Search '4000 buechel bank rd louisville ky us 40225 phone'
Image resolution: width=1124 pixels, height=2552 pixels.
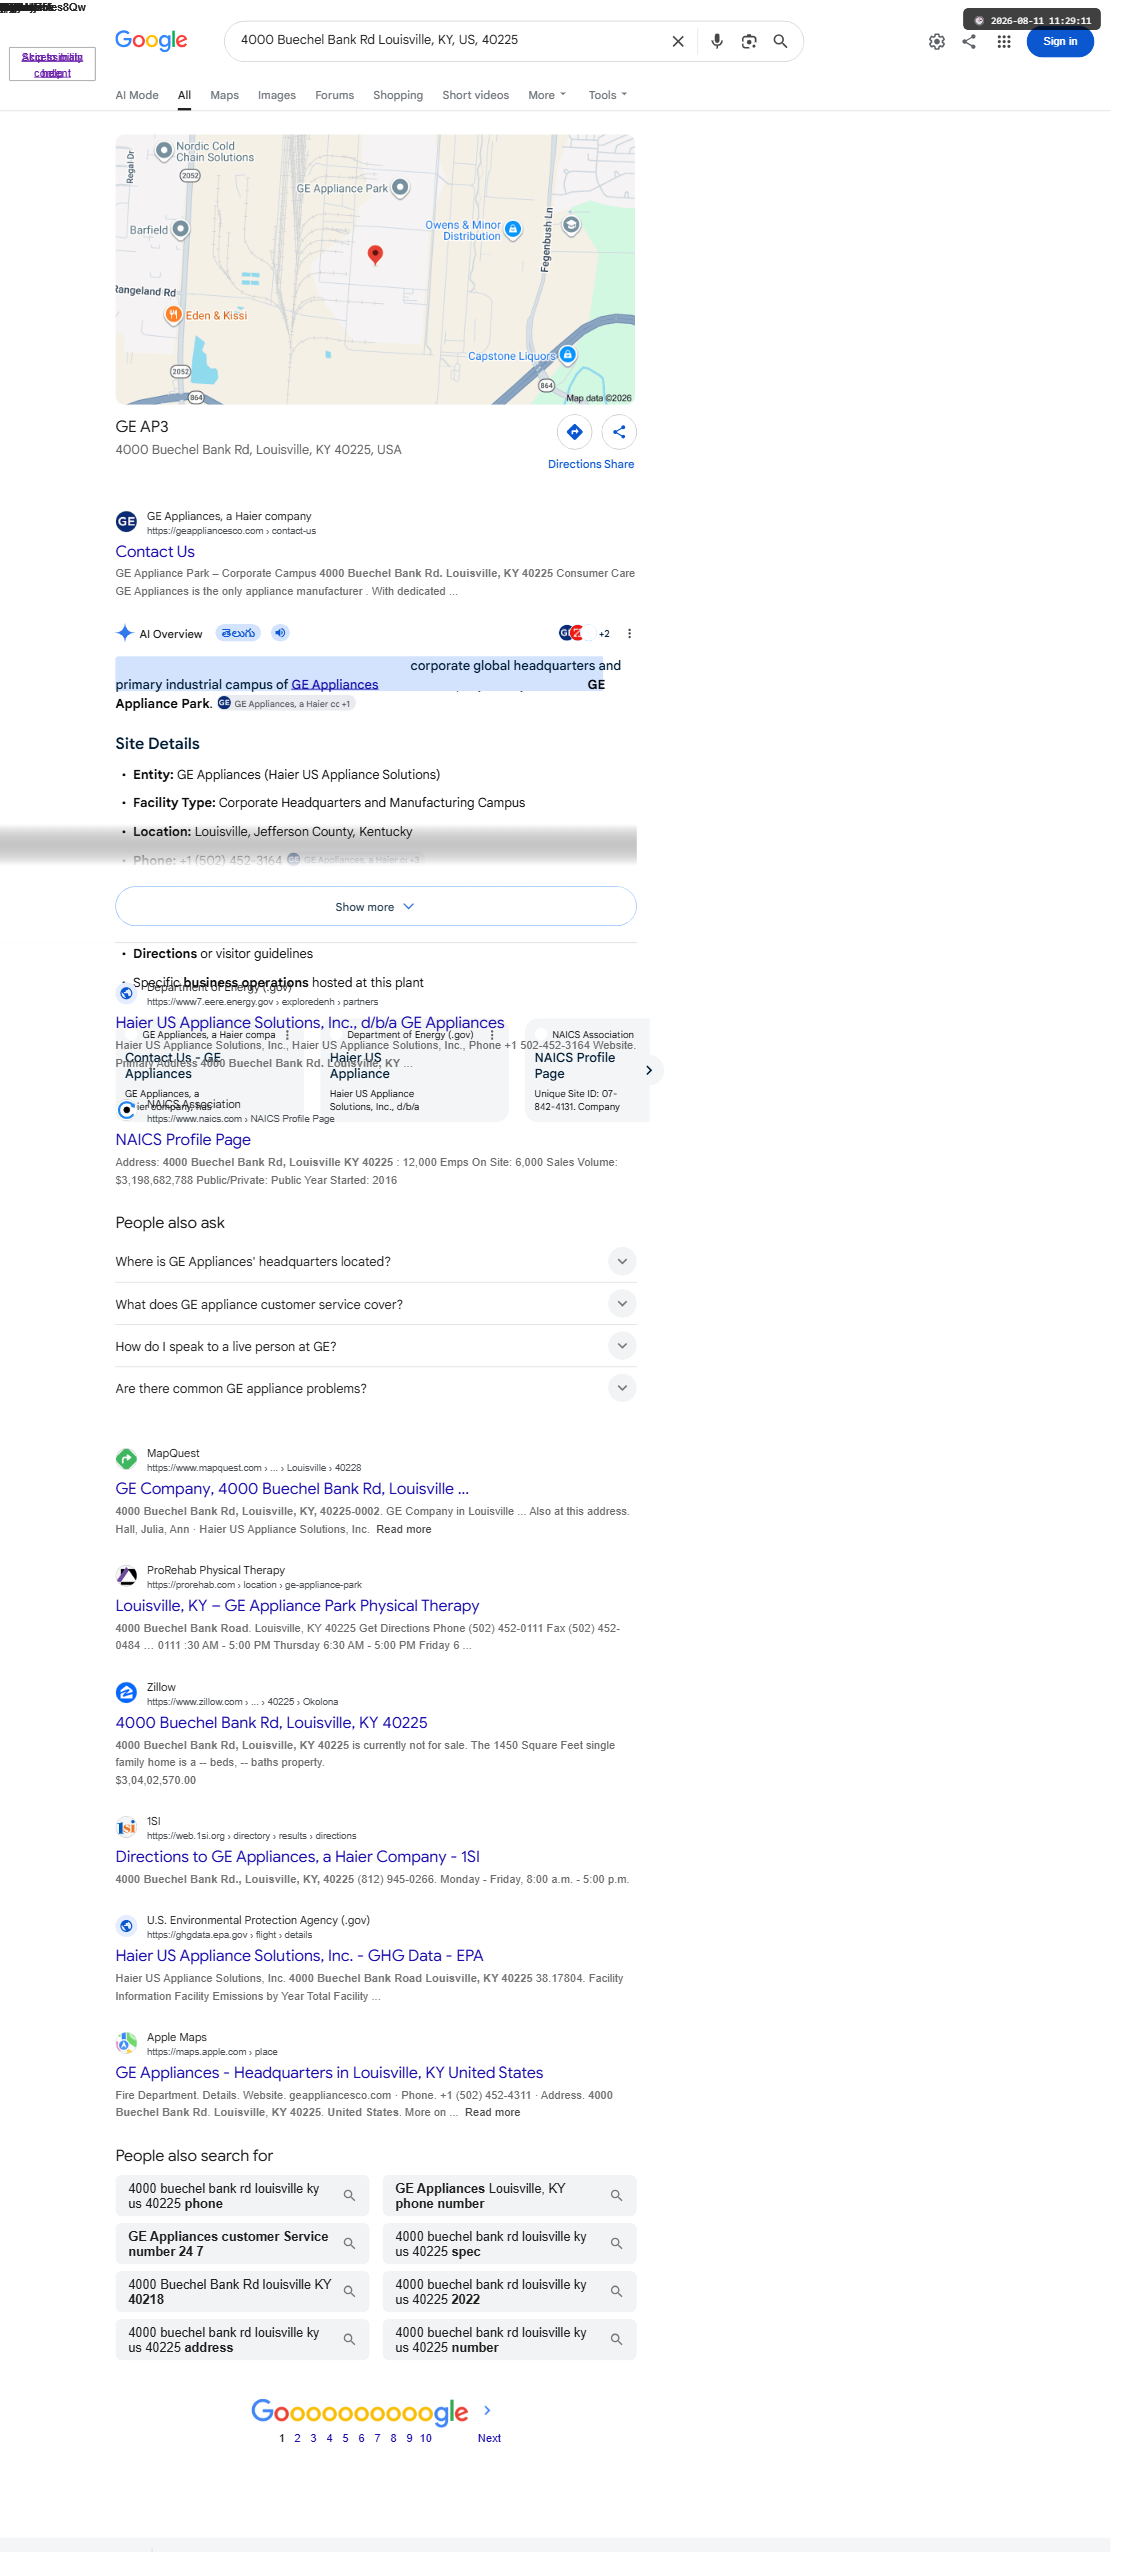tap(242, 2195)
